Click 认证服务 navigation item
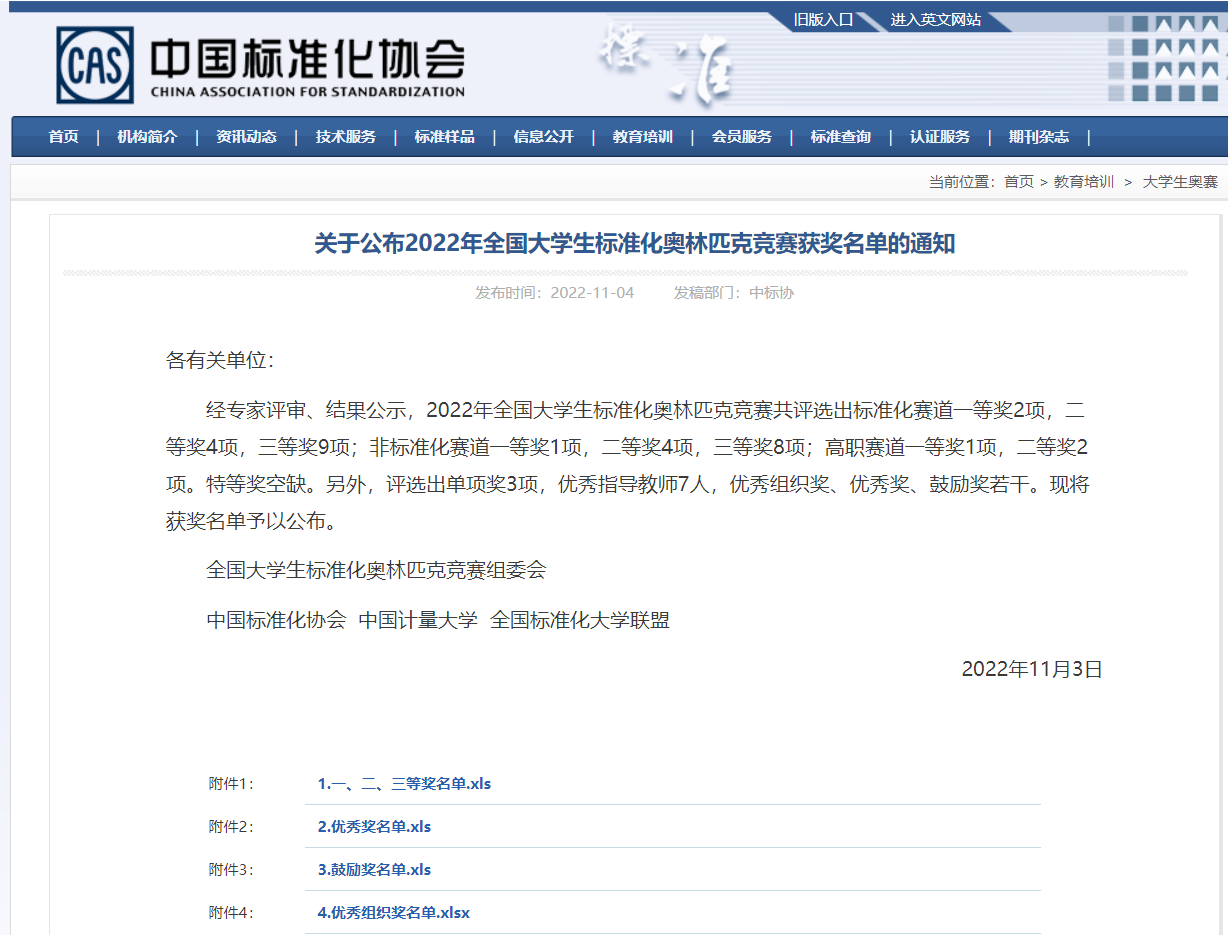 click(939, 137)
